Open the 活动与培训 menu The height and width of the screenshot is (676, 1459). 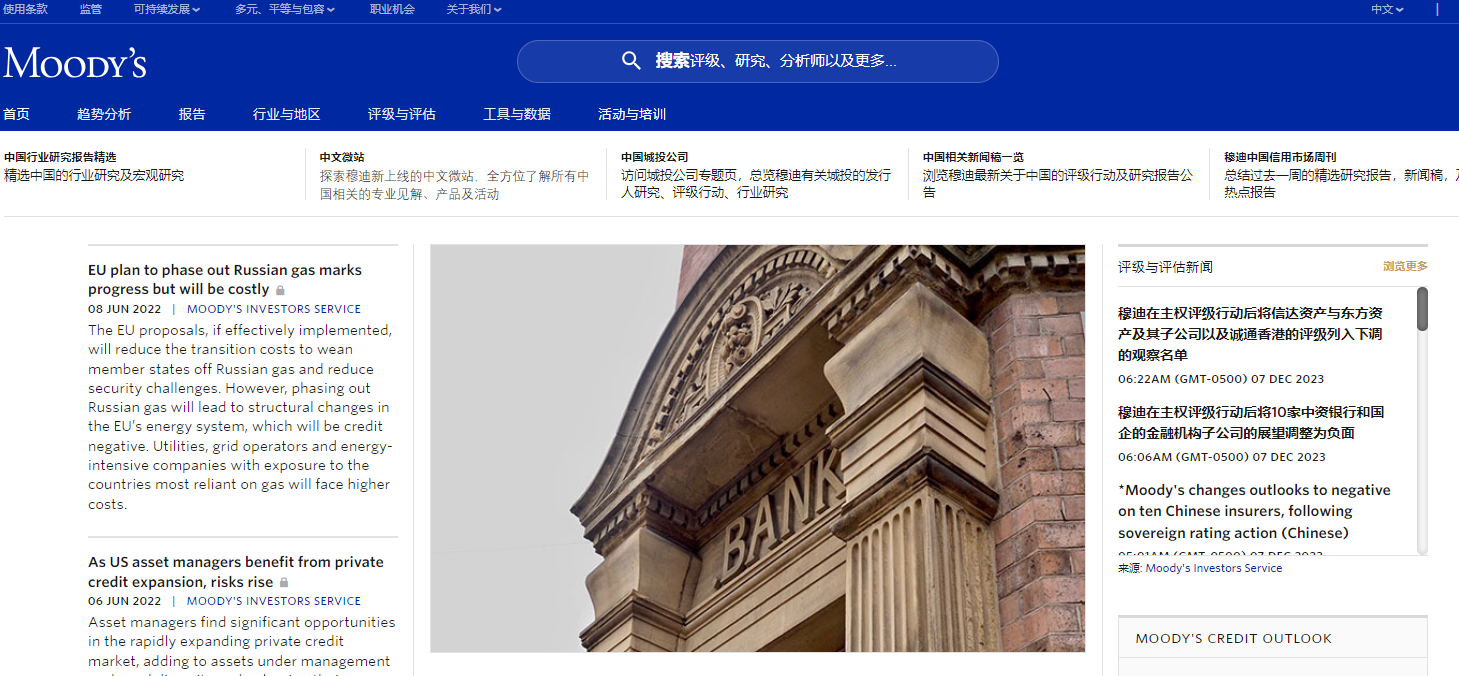coord(632,114)
